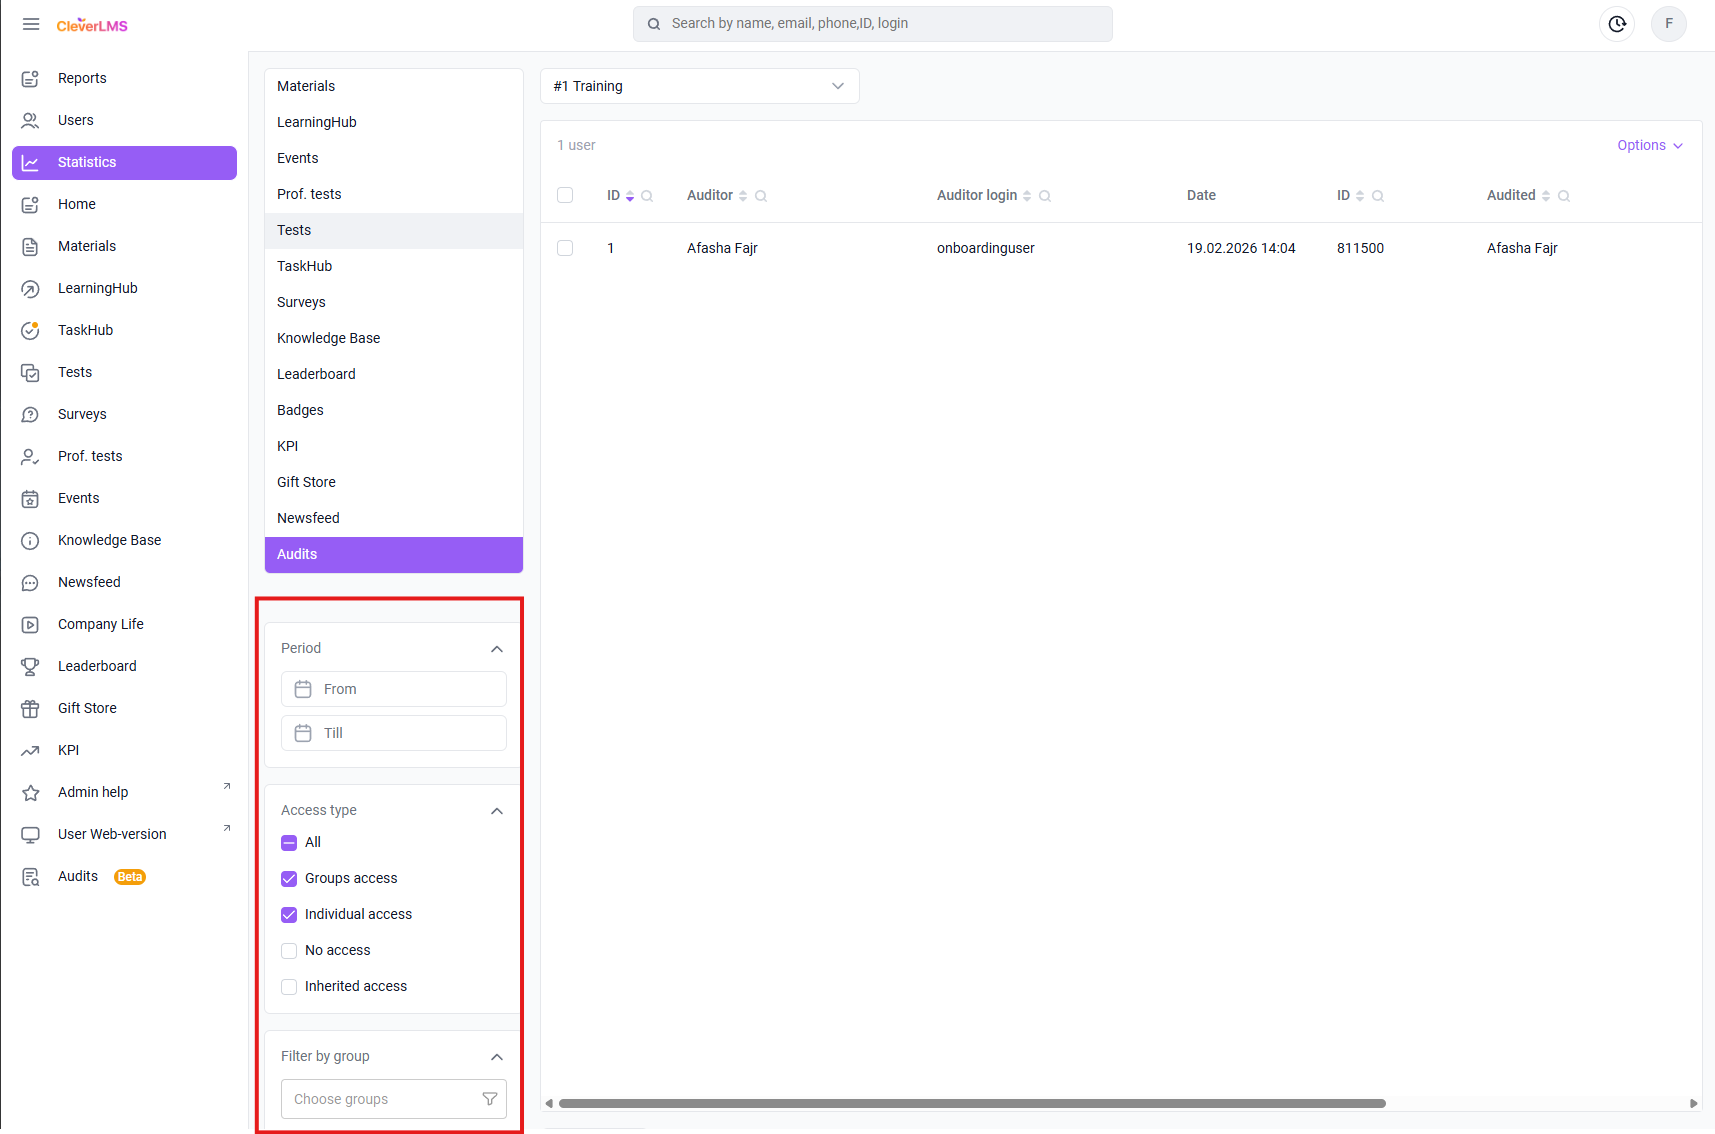Click the Leaderboard trophy icon in sidebar
The width and height of the screenshot is (1715, 1134).
click(31, 666)
